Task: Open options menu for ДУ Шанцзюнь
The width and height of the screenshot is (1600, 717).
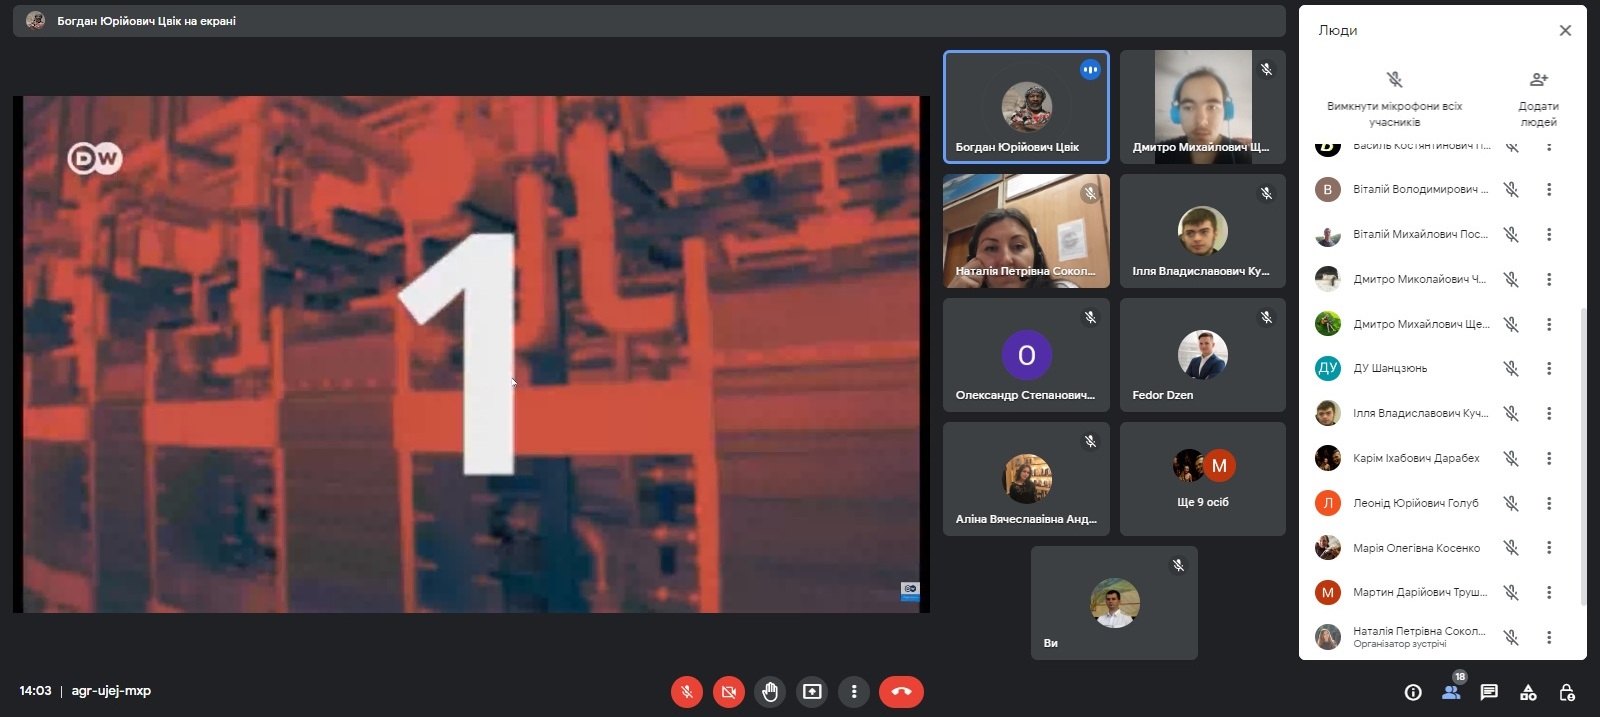Action: click(1549, 369)
